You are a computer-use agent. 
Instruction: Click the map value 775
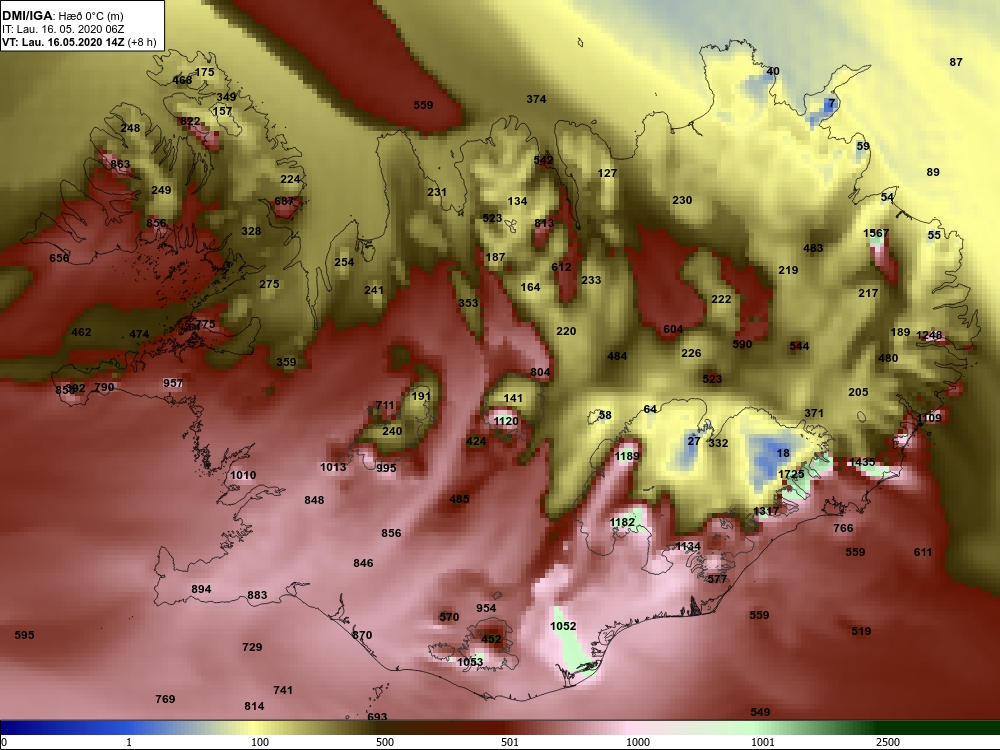click(205, 325)
